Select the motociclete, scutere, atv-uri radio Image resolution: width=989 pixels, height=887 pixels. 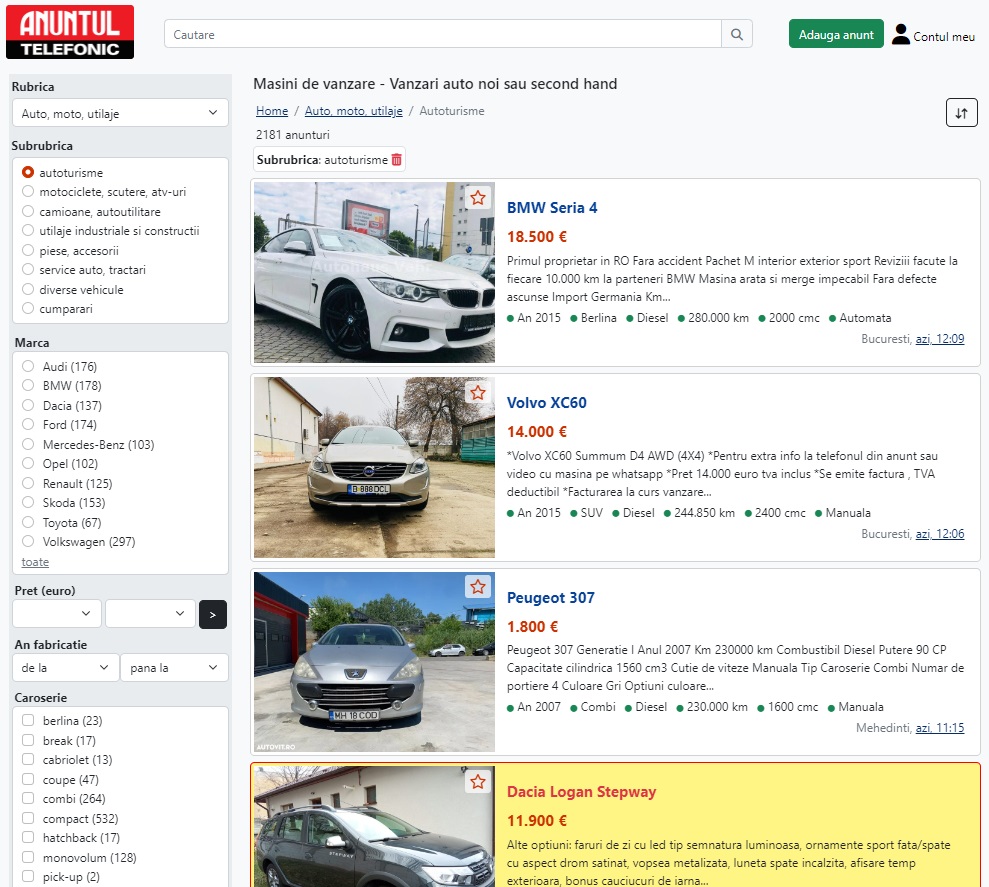tap(28, 192)
